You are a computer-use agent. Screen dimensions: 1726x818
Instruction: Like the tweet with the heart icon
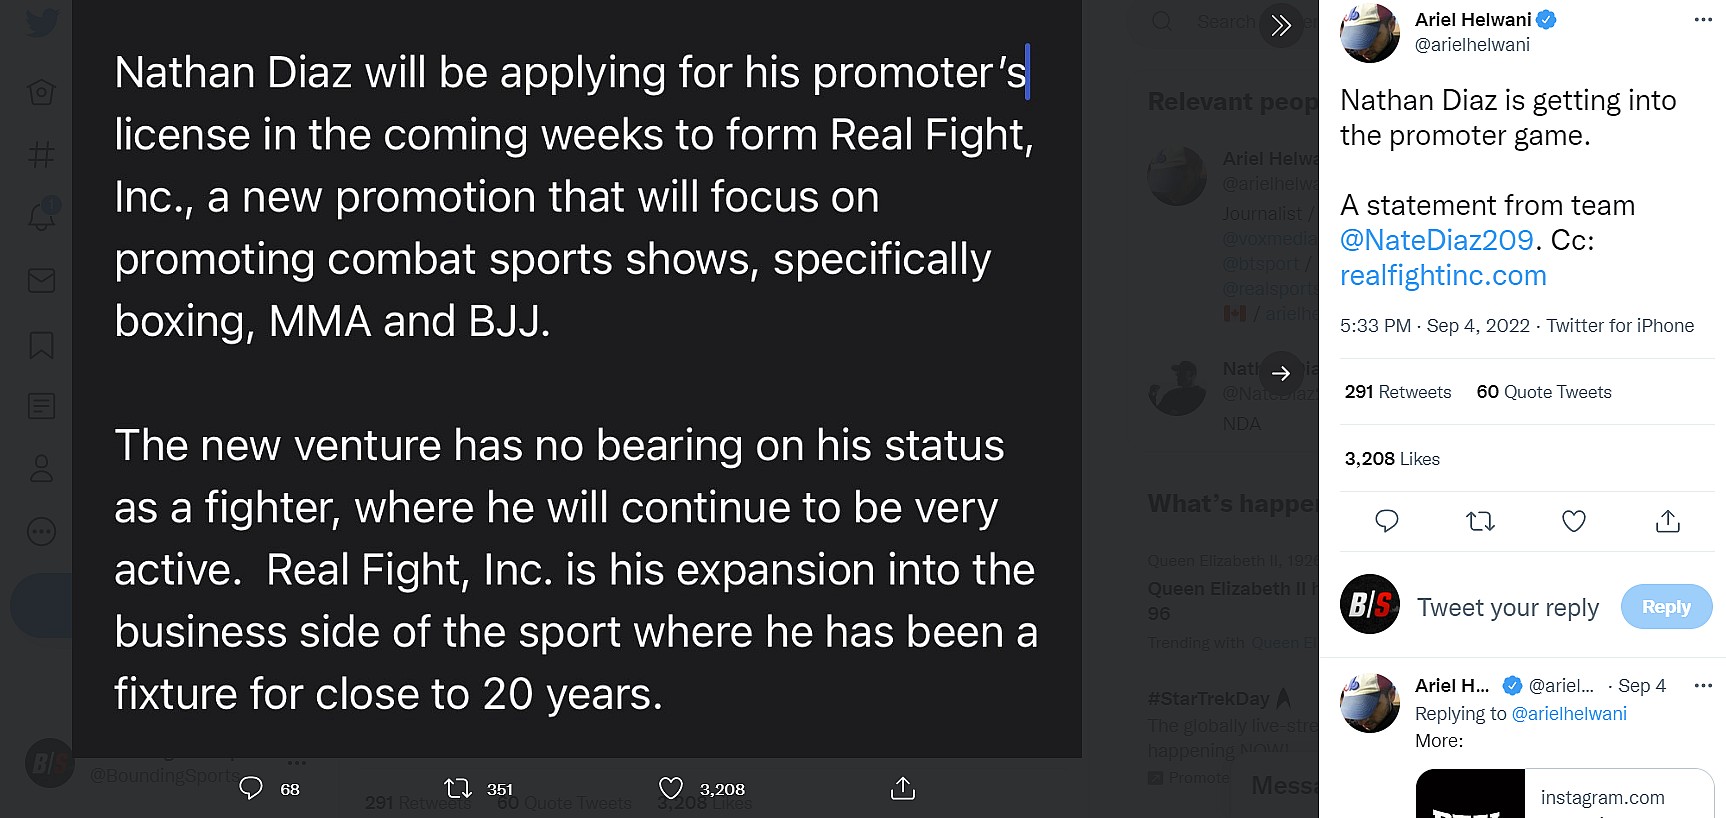click(x=1573, y=521)
